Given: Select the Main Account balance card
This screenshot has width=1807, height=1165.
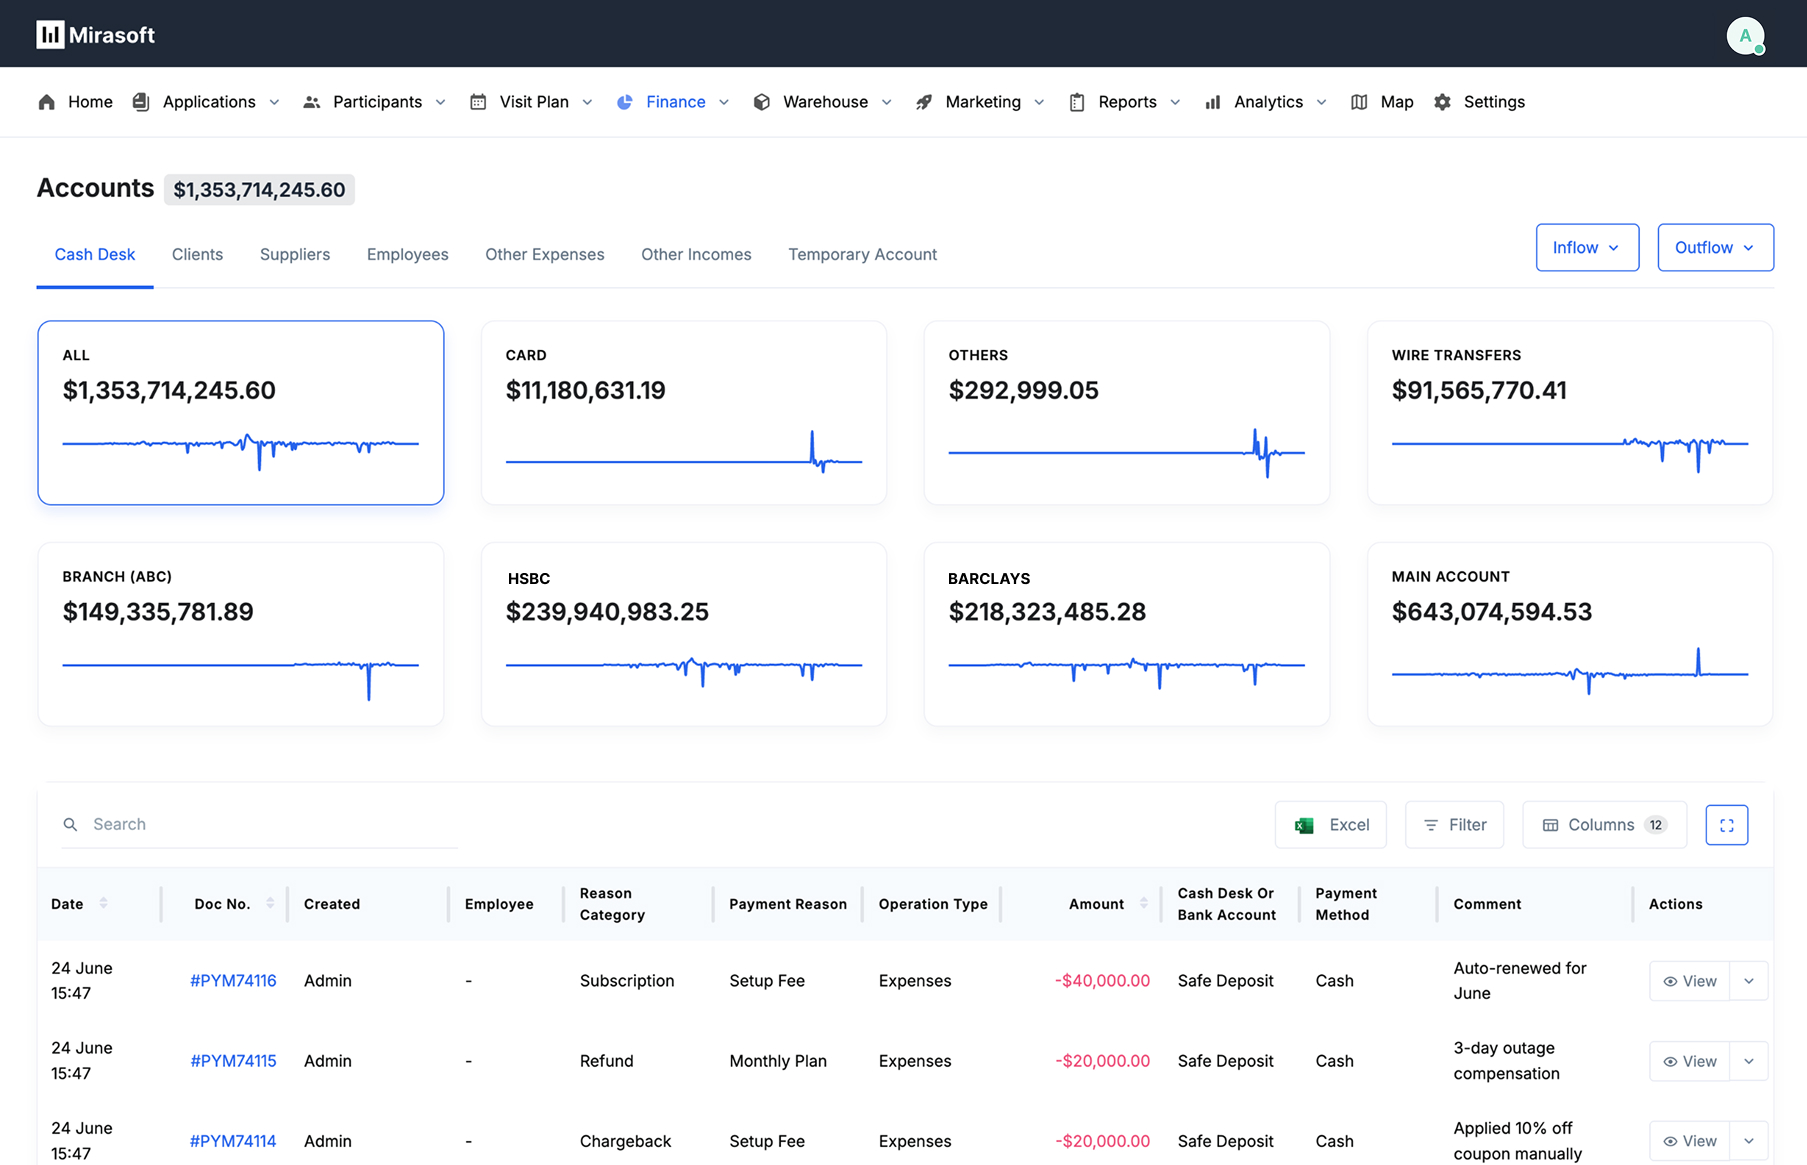Looking at the screenshot, I should 1569,634.
